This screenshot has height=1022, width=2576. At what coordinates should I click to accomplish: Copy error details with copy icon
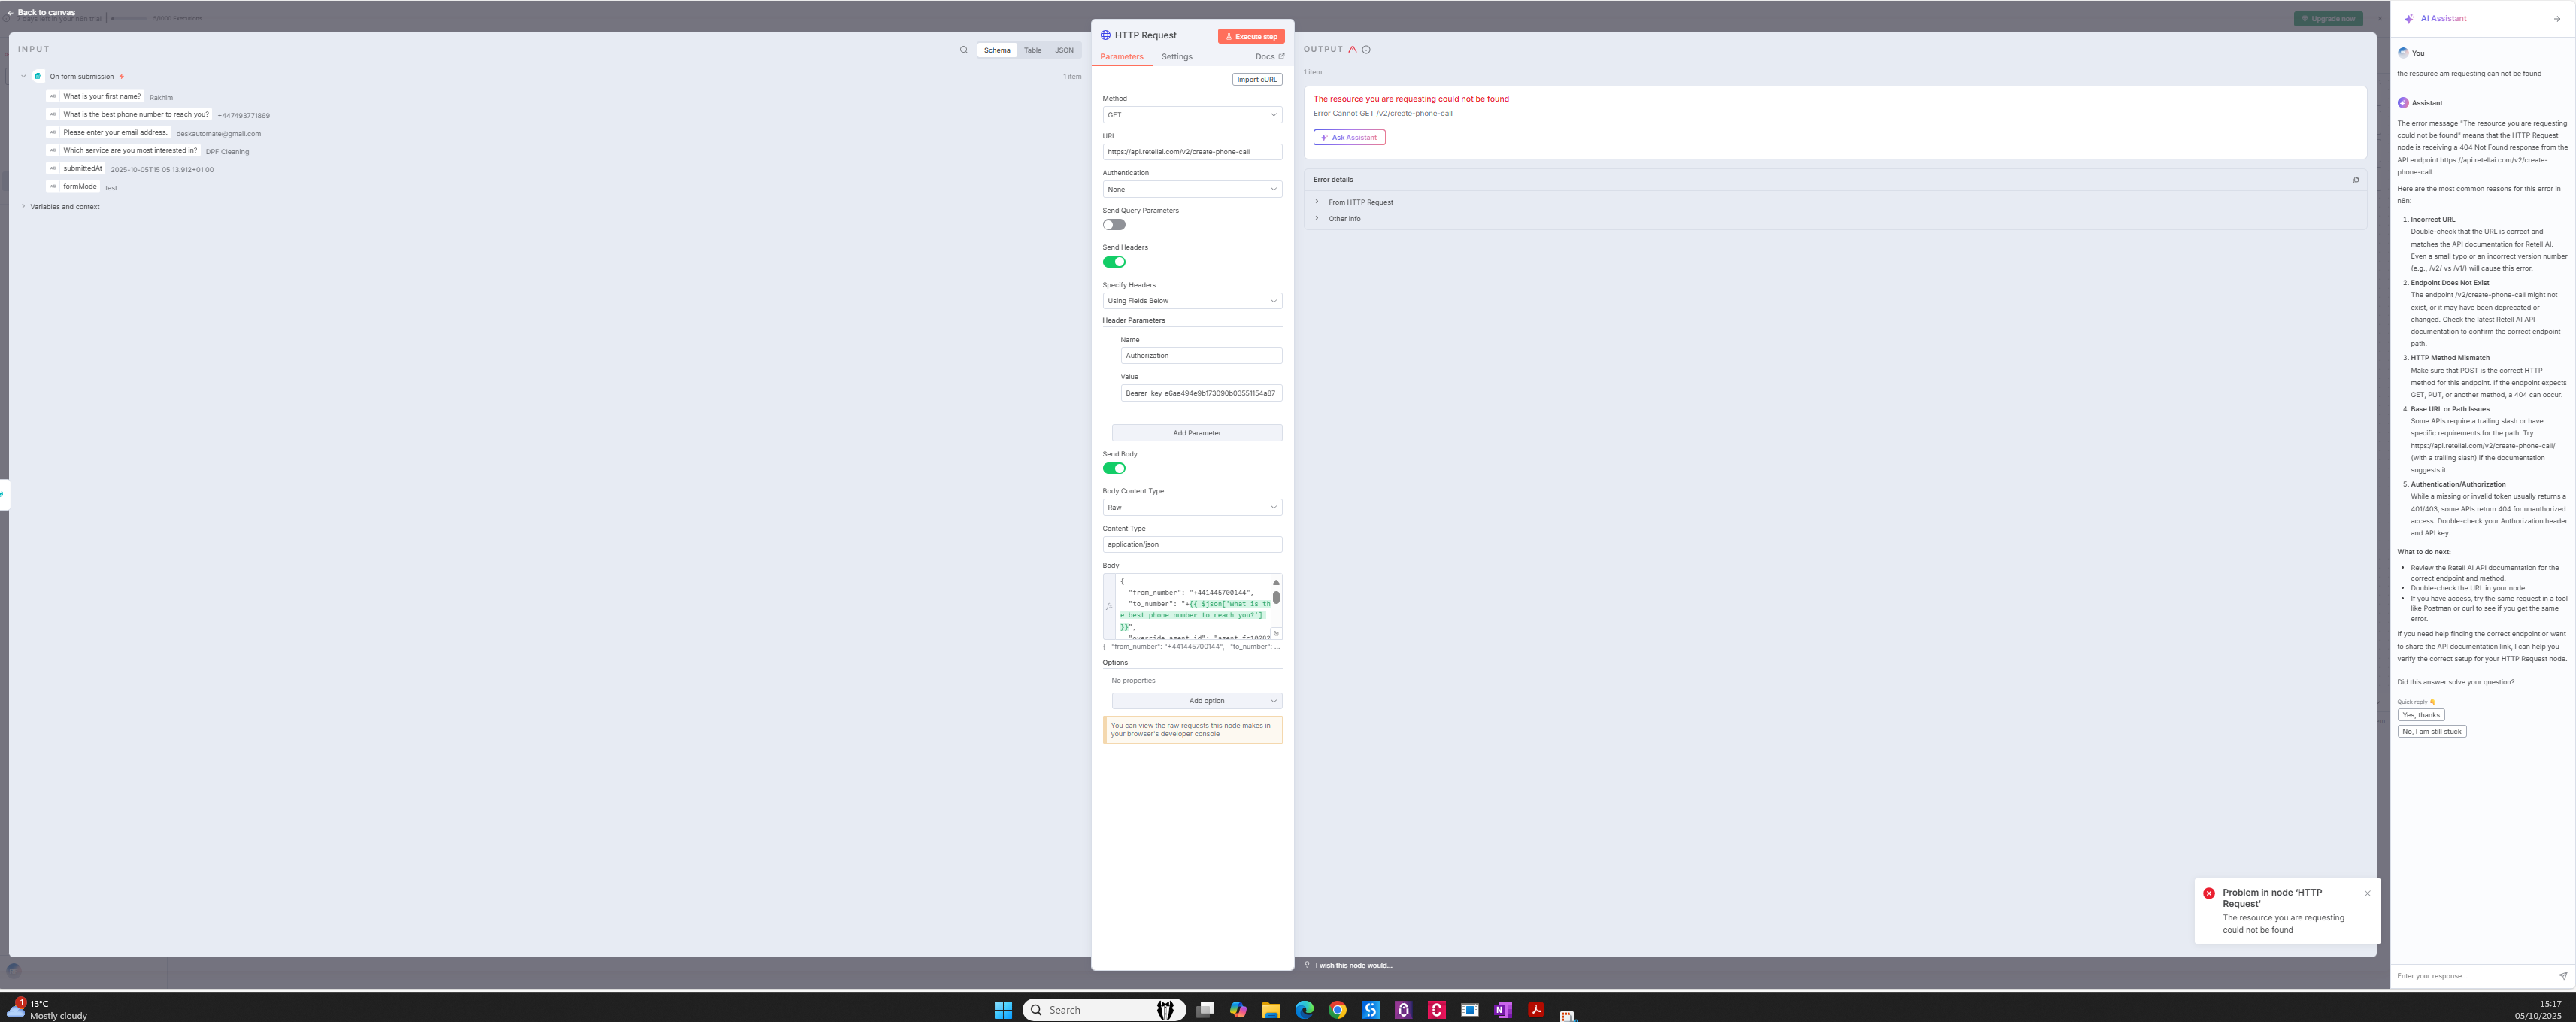click(2355, 180)
